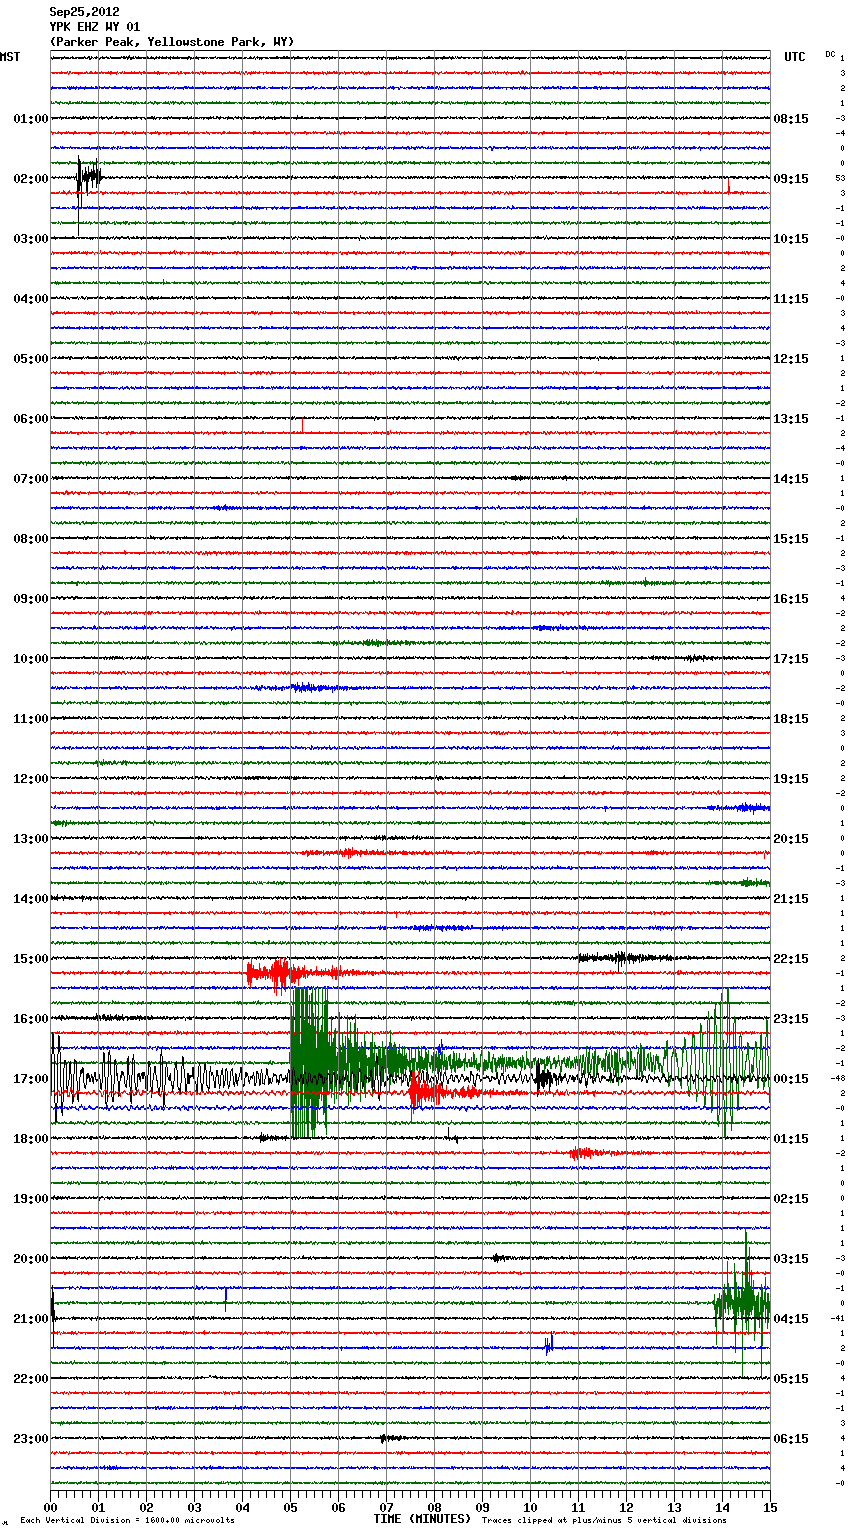This screenshot has height=1534, width=850.
Task: Click the 00:15 UTC time label
Action: coord(791,1079)
